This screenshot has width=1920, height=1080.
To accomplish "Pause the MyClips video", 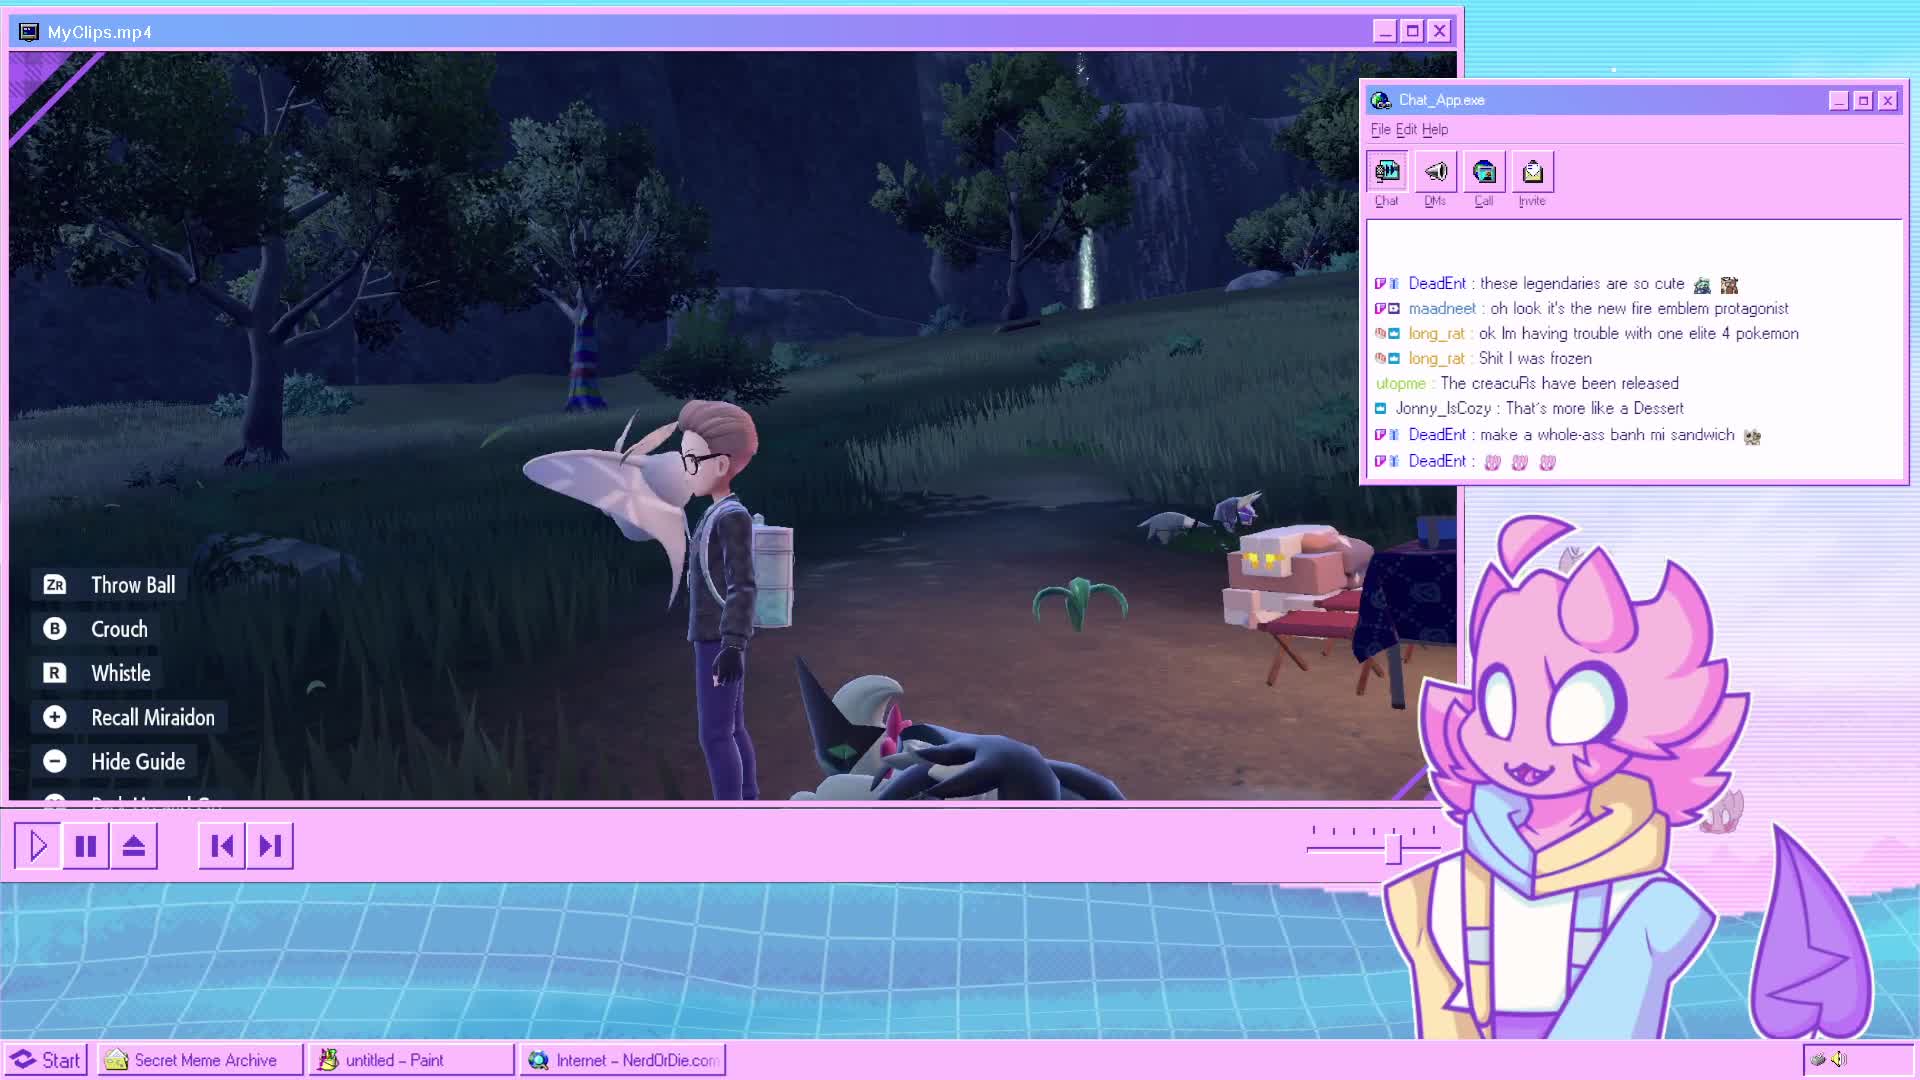I will point(86,846).
